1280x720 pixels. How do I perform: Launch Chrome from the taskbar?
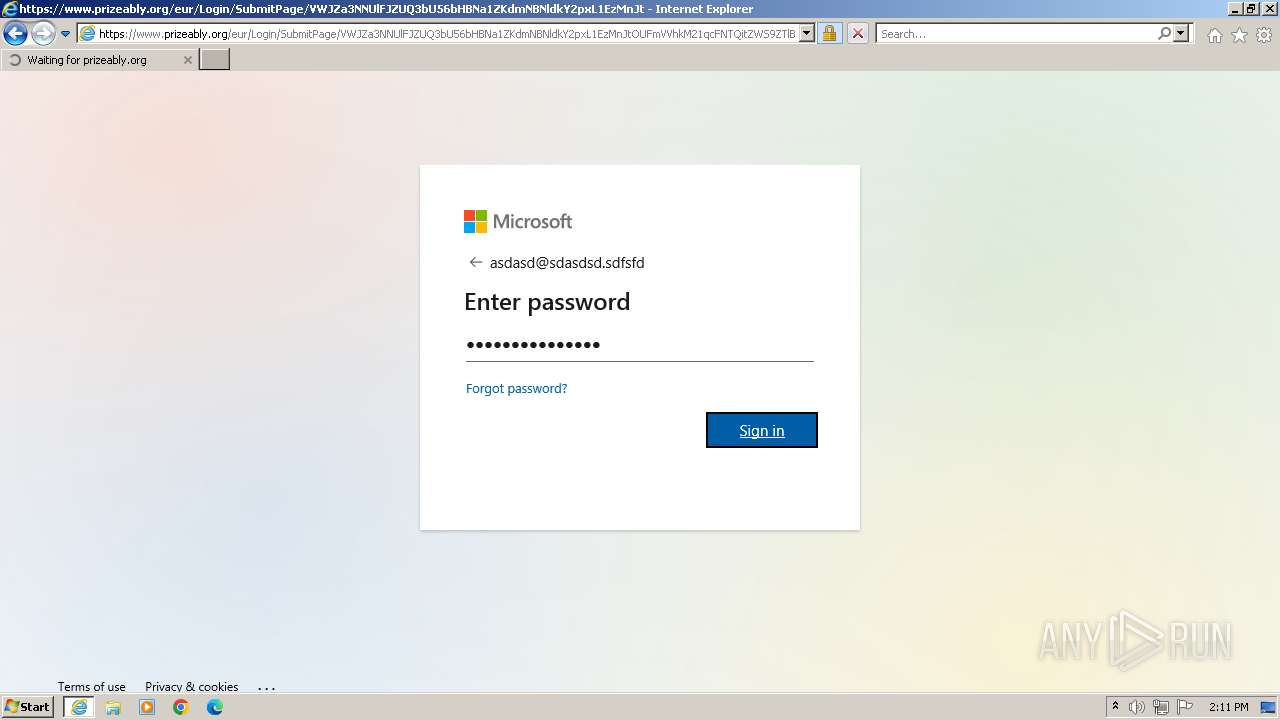[181, 707]
